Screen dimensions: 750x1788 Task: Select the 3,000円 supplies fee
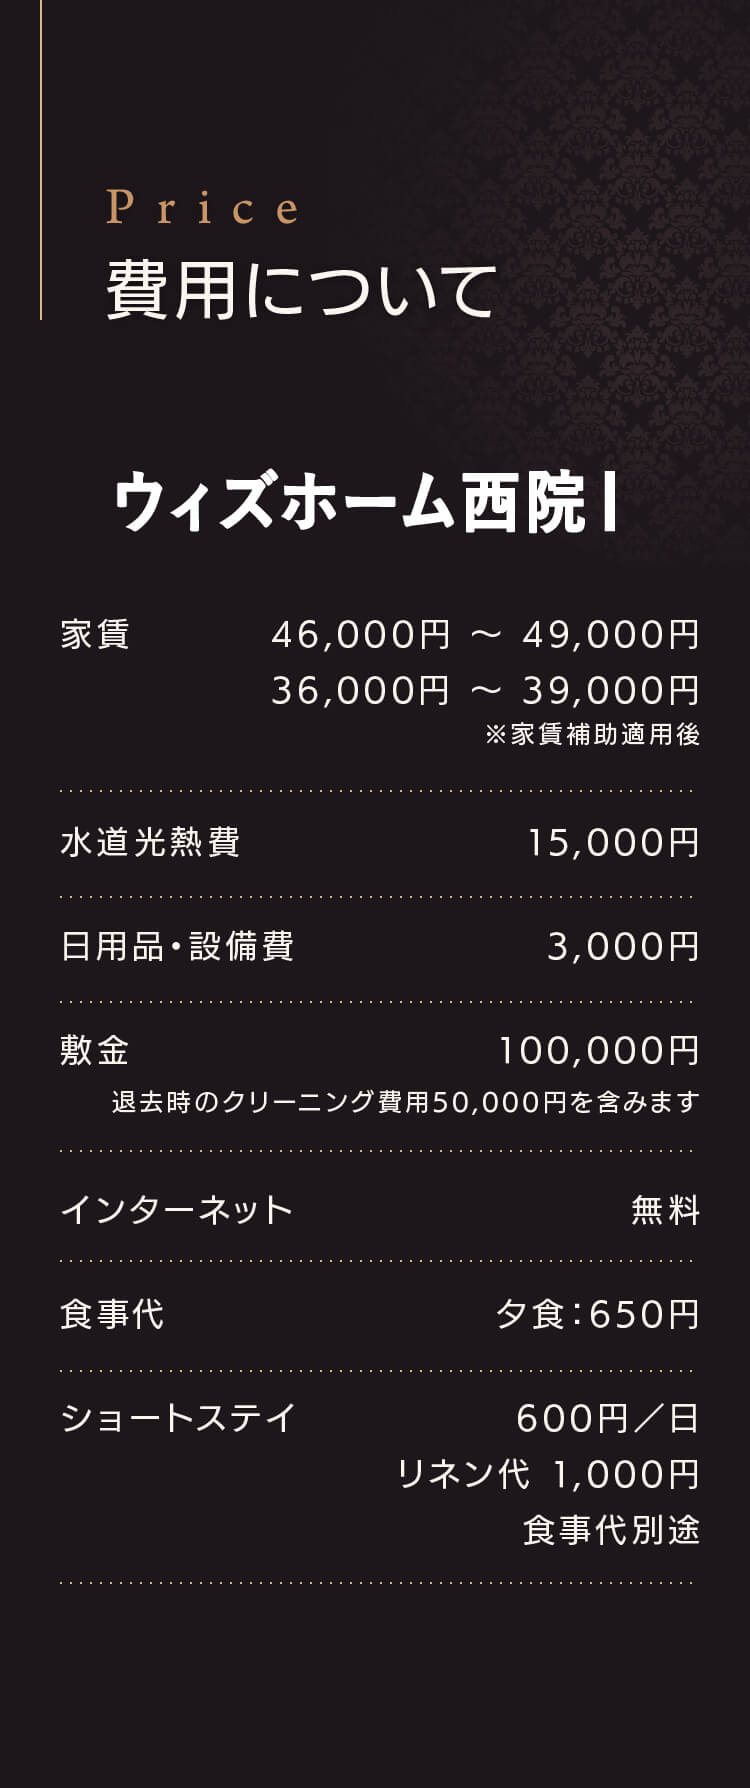point(623,947)
